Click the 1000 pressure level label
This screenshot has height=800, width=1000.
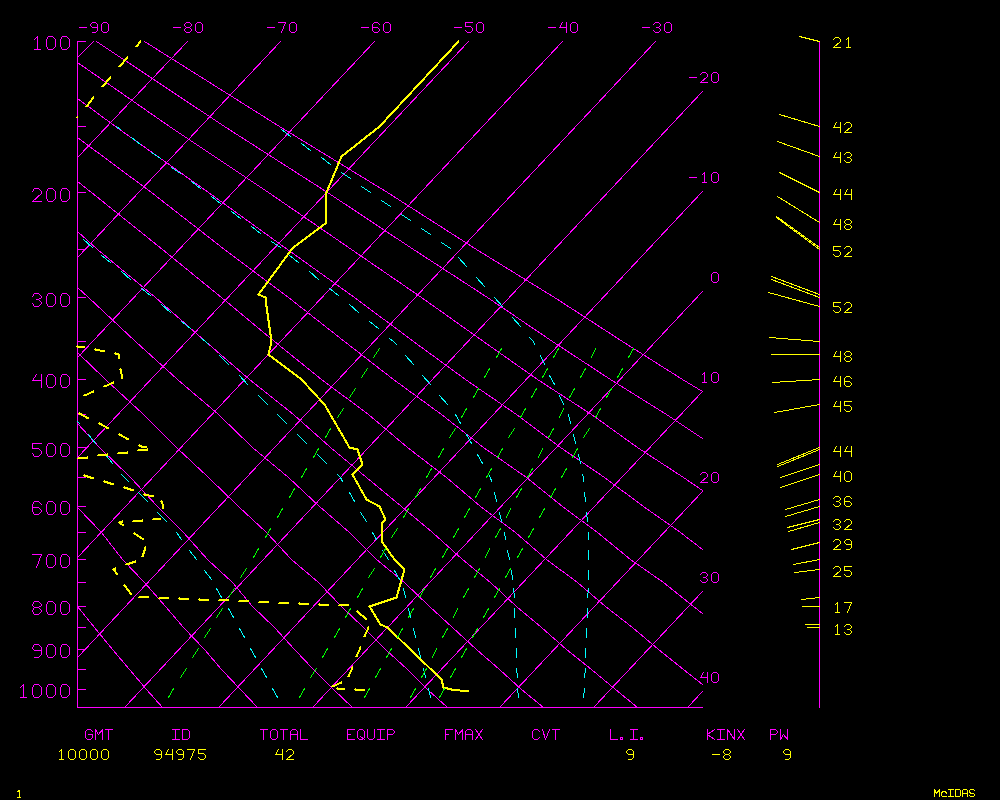click(x=46, y=691)
